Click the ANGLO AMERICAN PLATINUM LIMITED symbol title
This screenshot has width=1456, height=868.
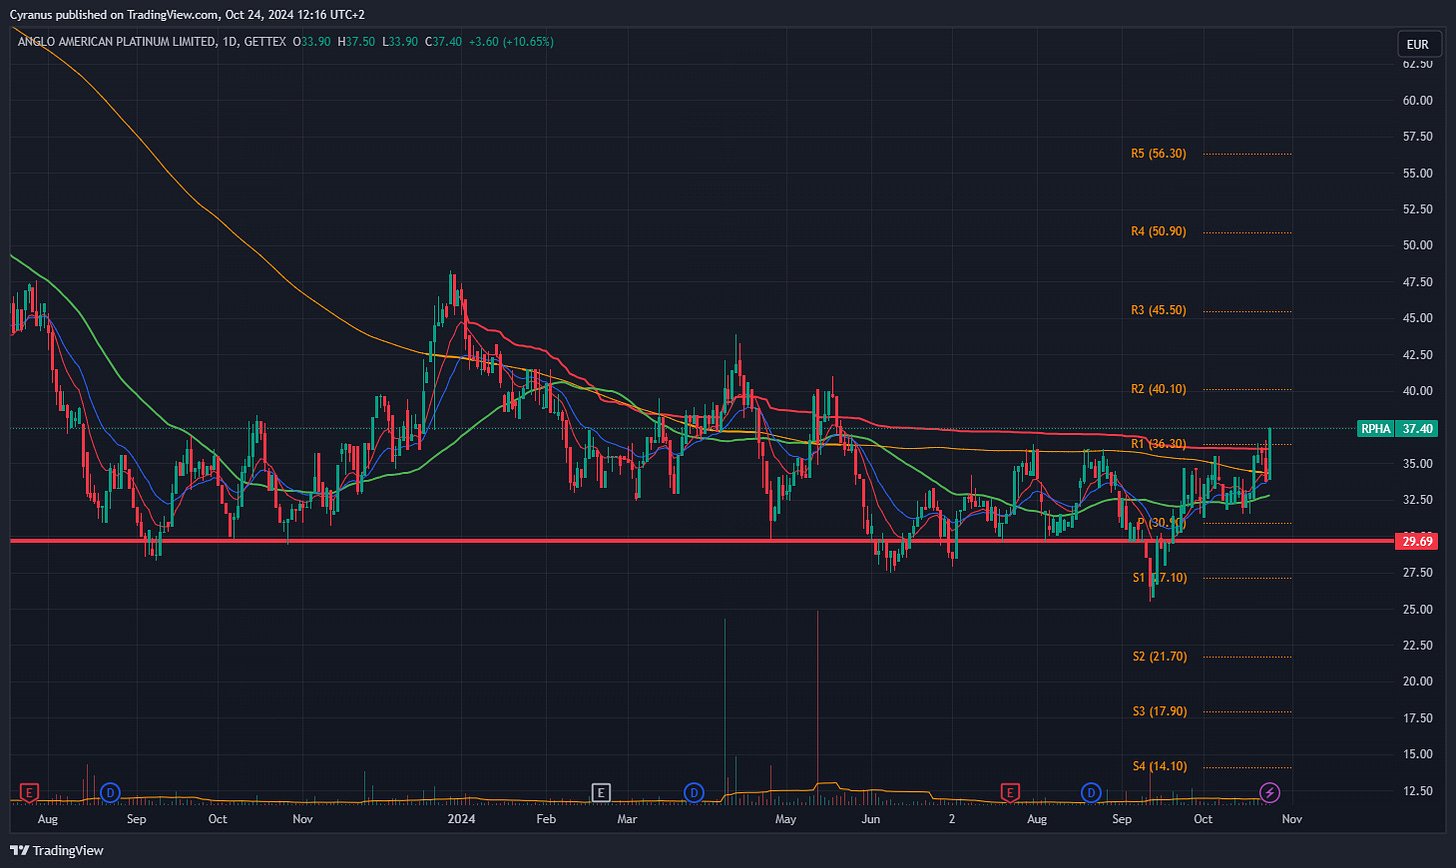tap(115, 42)
